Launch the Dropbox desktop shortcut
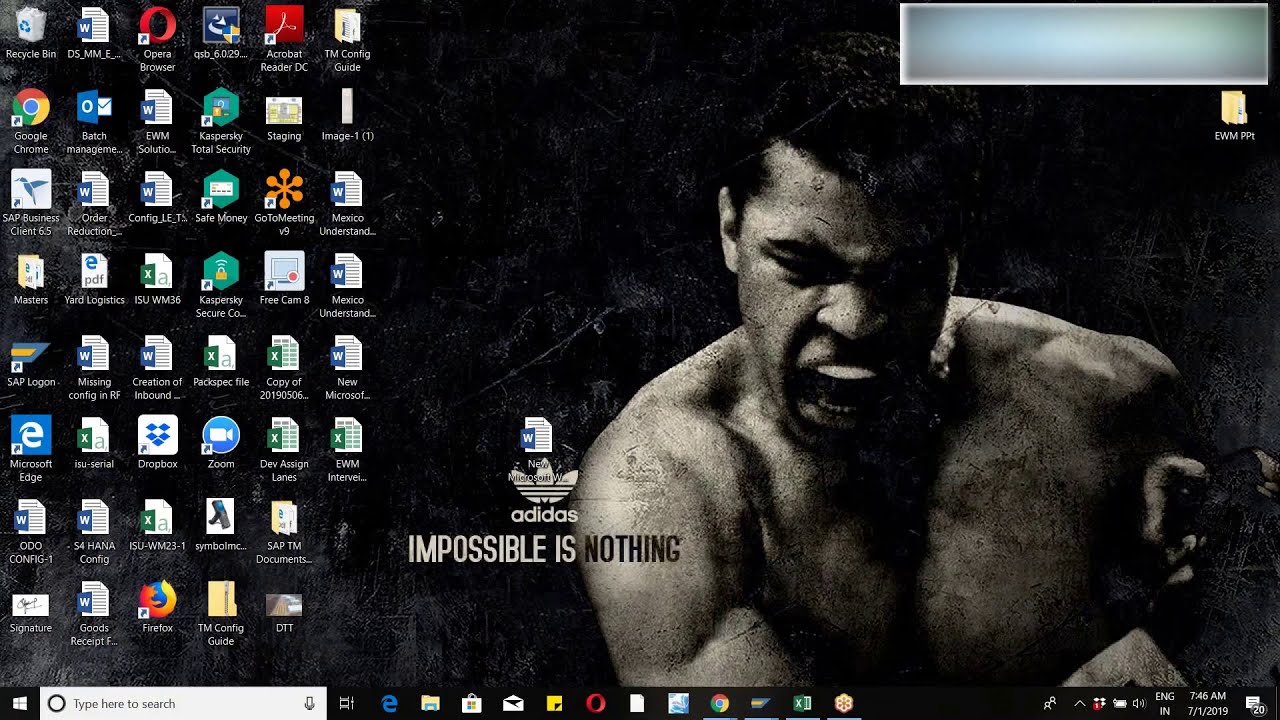The height and width of the screenshot is (720, 1280). tap(157, 444)
